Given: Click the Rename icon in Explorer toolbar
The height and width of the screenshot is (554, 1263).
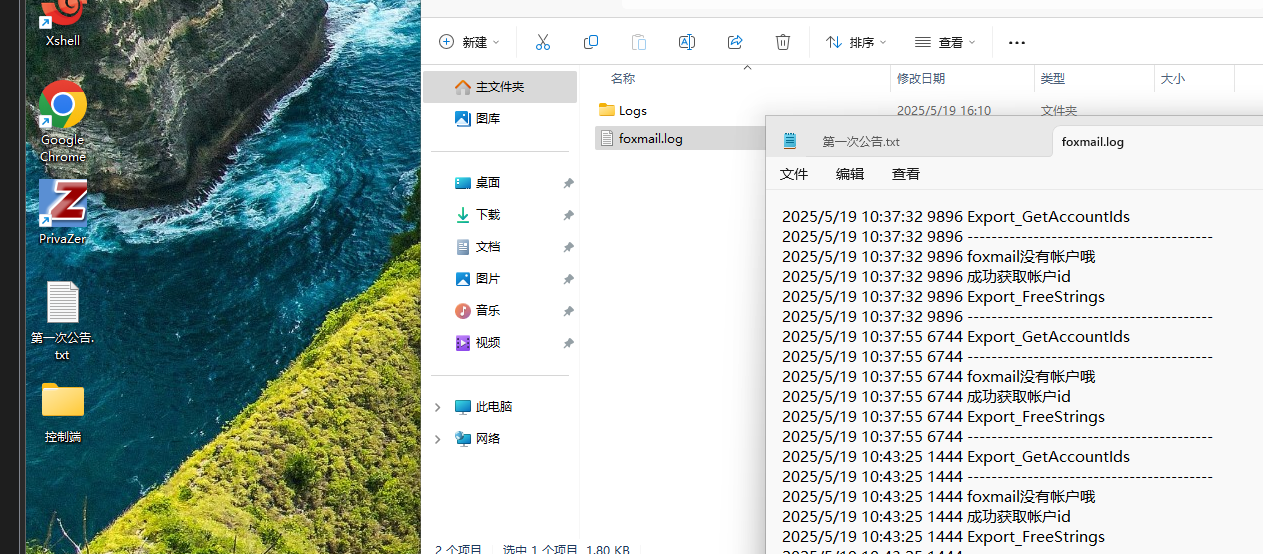Looking at the screenshot, I should click(x=687, y=42).
